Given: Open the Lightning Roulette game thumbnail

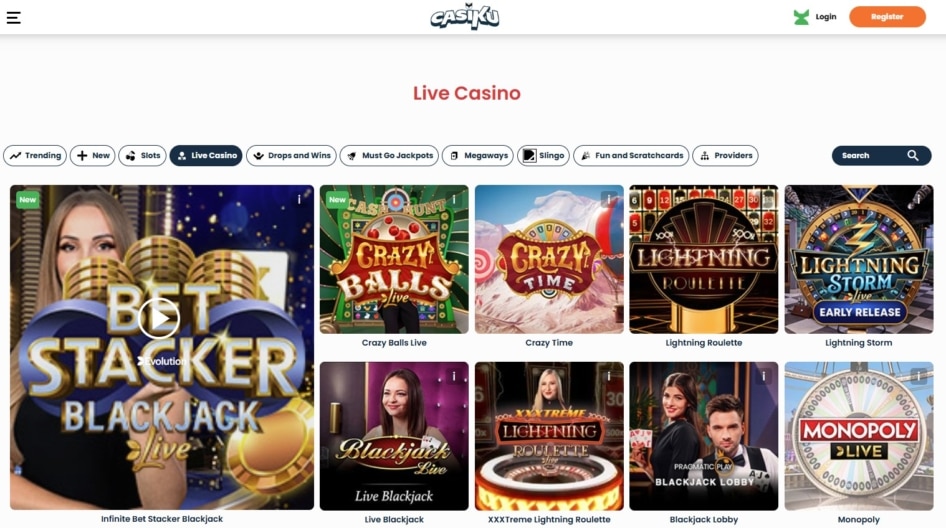Looking at the screenshot, I should (x=703, y=259).
